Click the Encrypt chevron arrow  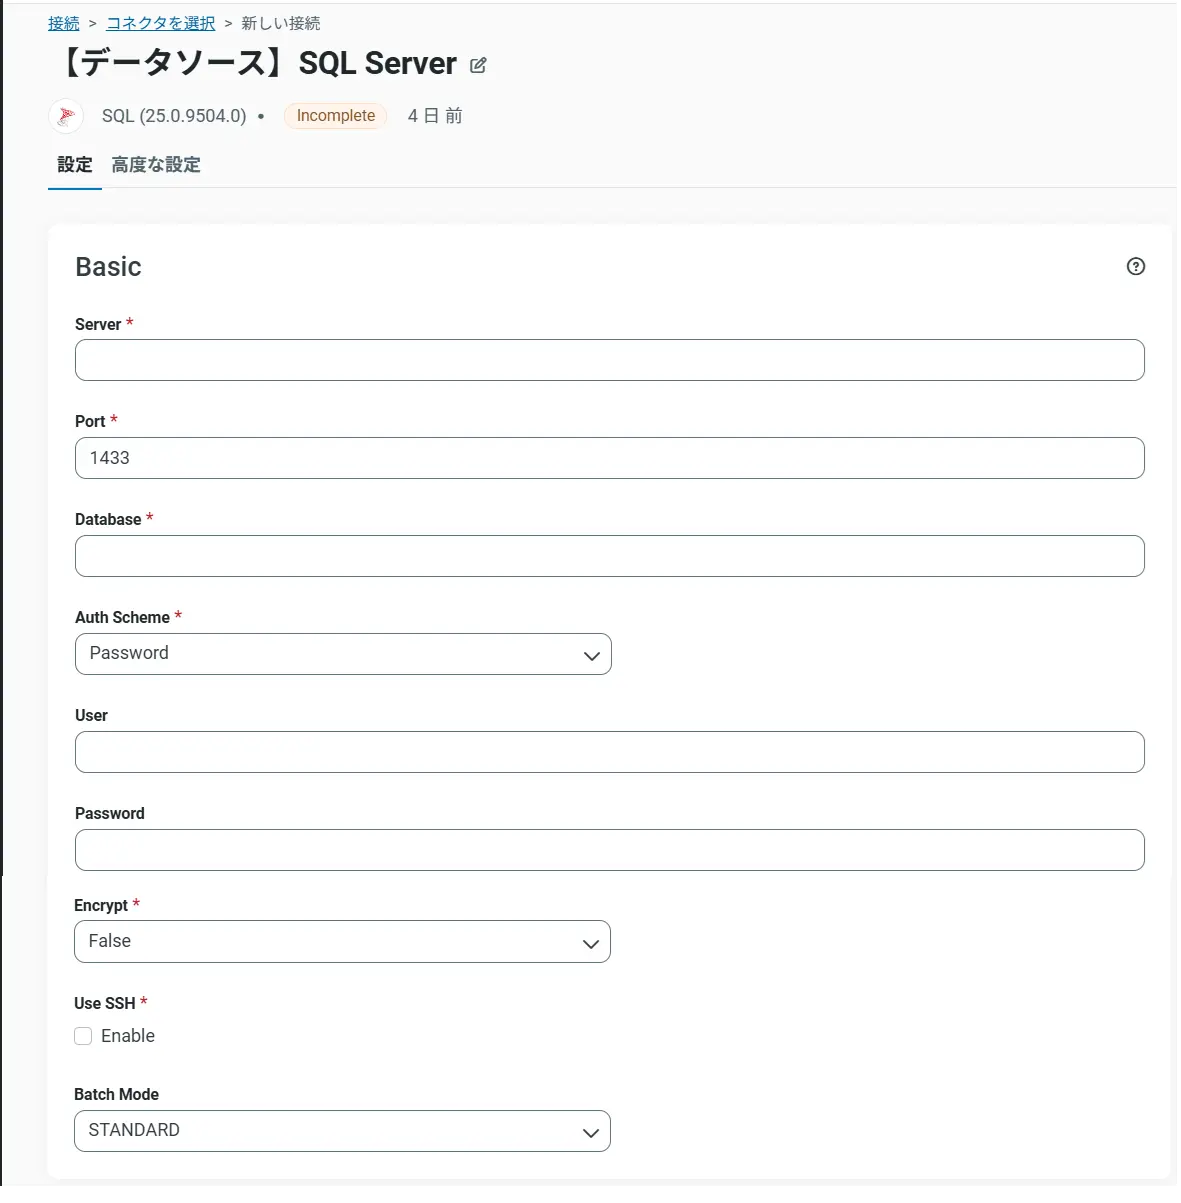click(590, 944)
